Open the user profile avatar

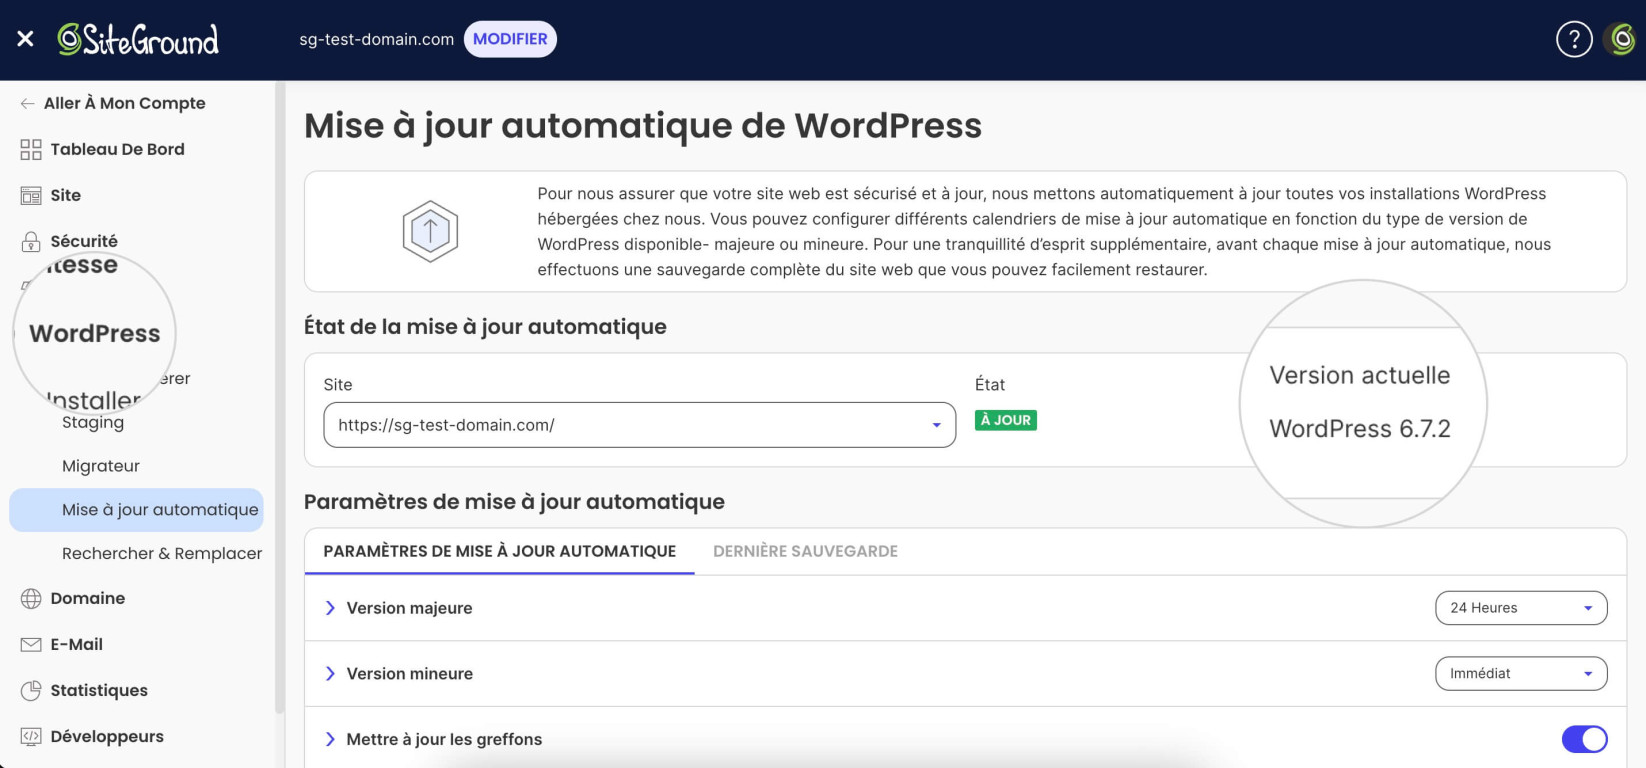pos(1621,39)
